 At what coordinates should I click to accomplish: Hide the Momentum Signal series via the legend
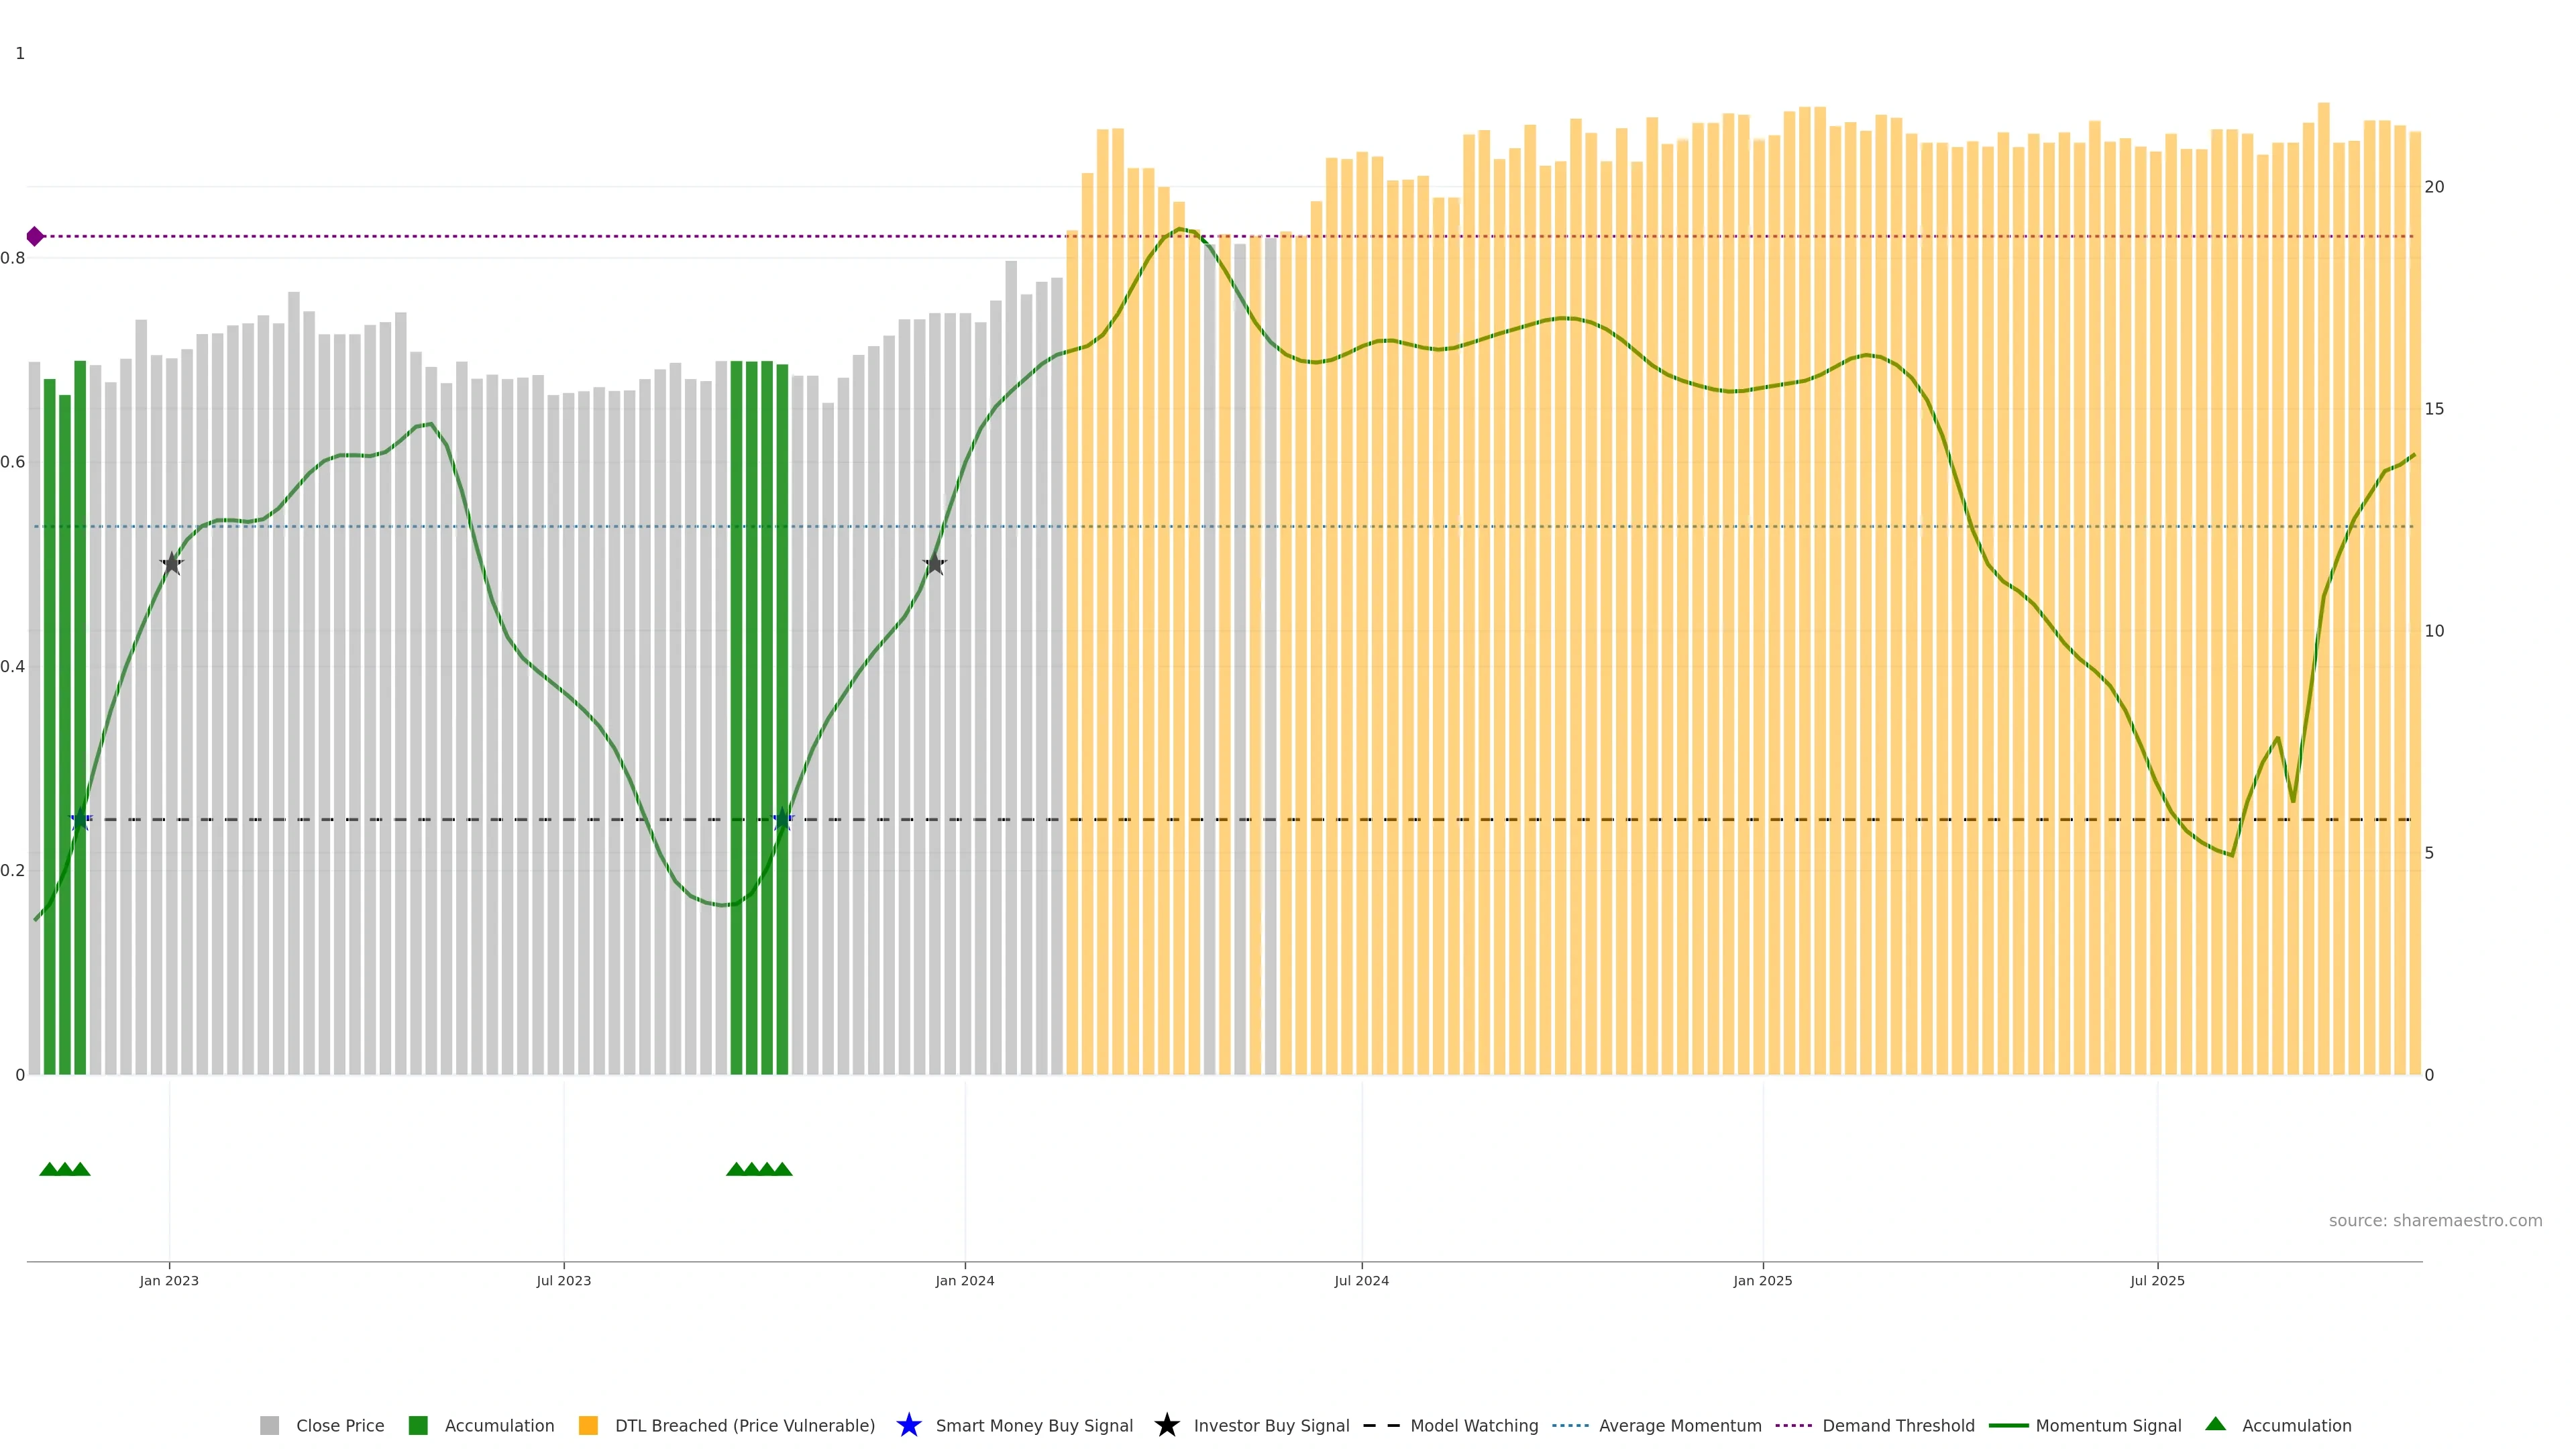tap(2108, 1426)
